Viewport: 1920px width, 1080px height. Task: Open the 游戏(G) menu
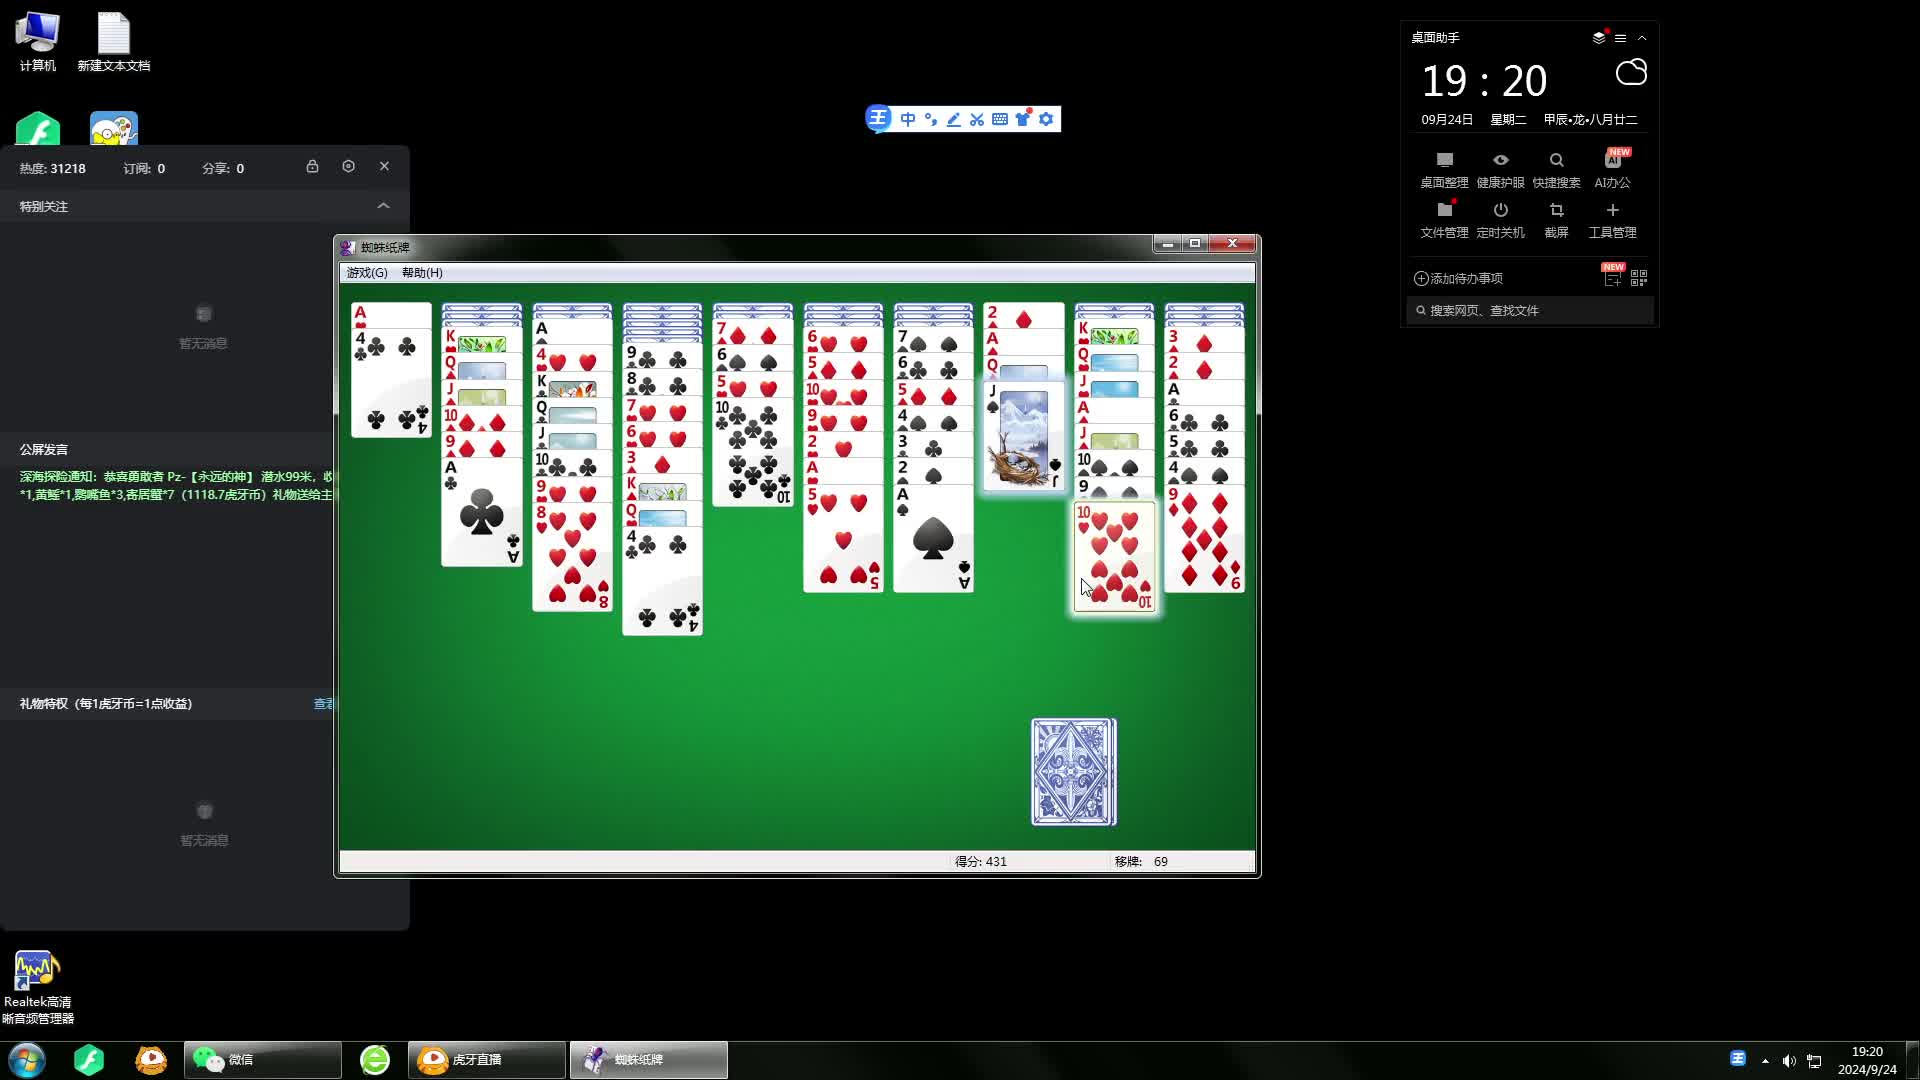[x=366, y=273]
